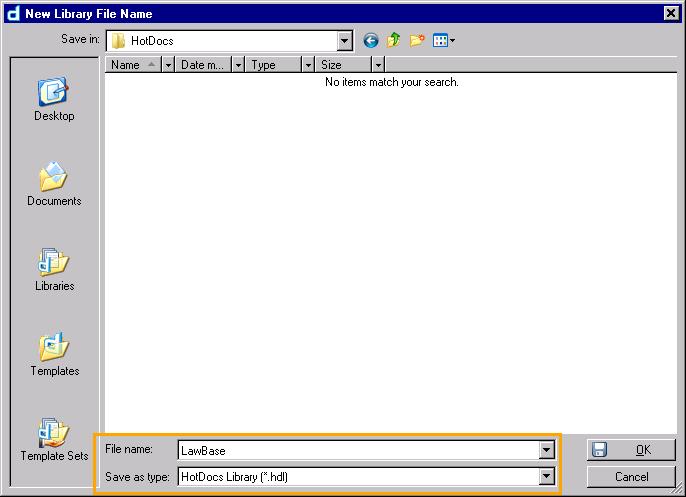Expand the Save as type dropdown
Viewport: 686px width, 497px height.
pyautogui.click(x=546, y=476)
